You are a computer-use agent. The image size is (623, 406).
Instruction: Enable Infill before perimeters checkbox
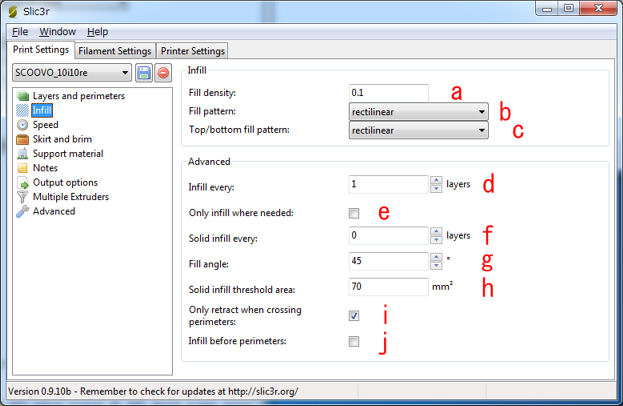[x=354, y=341]
